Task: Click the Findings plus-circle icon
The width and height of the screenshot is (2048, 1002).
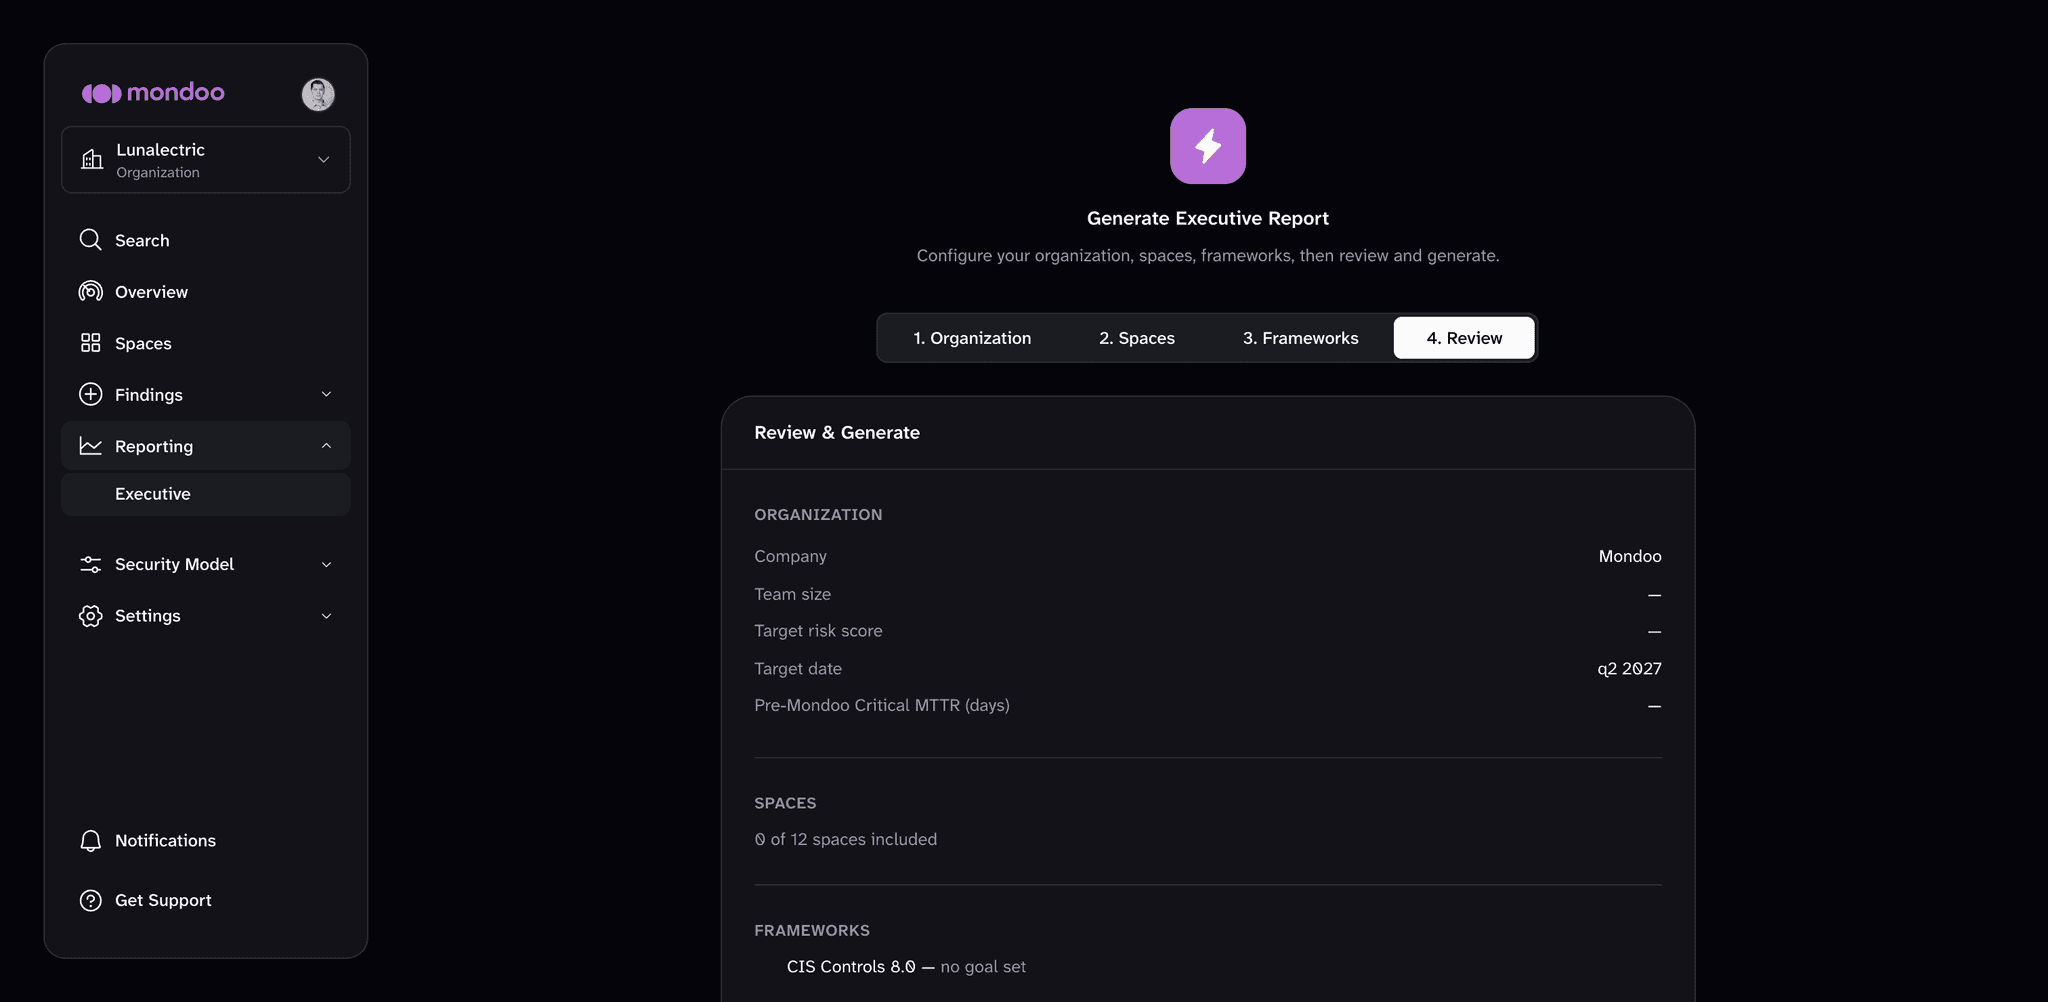Action: pyautogui.click(x=91, y=394)
